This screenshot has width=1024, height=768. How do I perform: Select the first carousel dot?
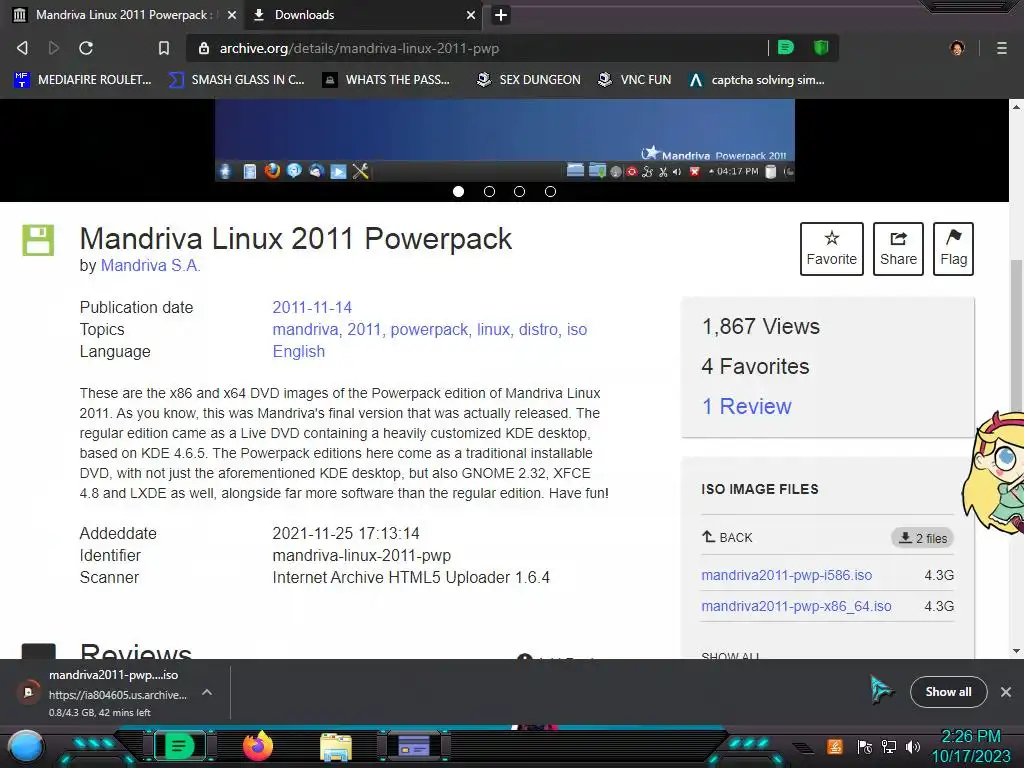(x=458, y=191)
